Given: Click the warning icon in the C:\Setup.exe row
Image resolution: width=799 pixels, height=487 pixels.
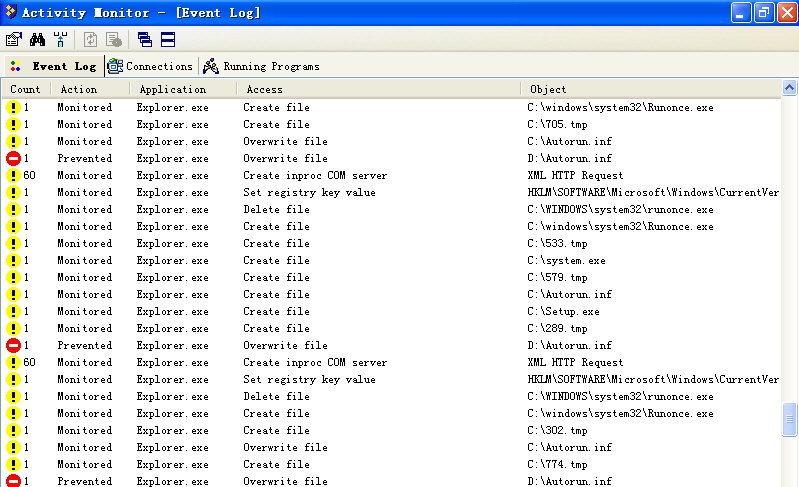Looking at the screenshot, I should 13,311.
